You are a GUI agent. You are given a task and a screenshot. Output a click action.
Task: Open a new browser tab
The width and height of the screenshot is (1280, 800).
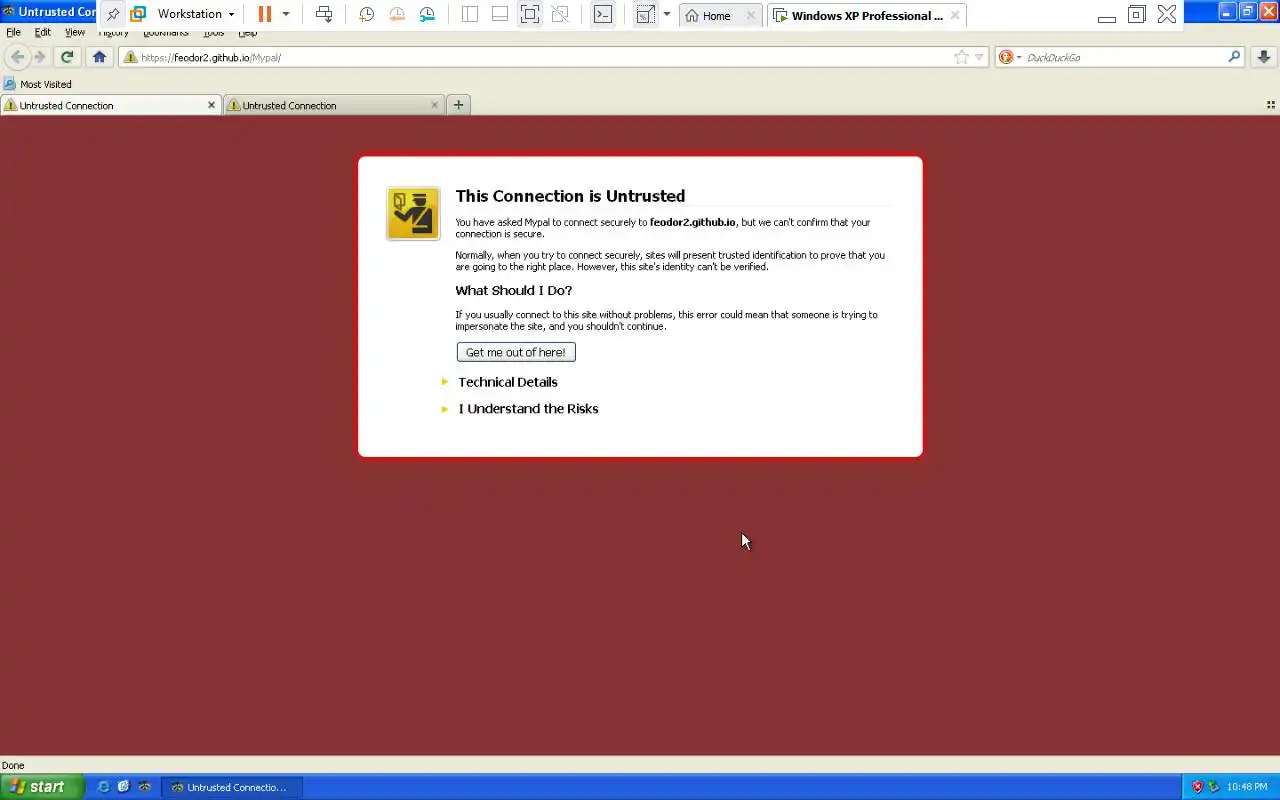pos(458,104)
